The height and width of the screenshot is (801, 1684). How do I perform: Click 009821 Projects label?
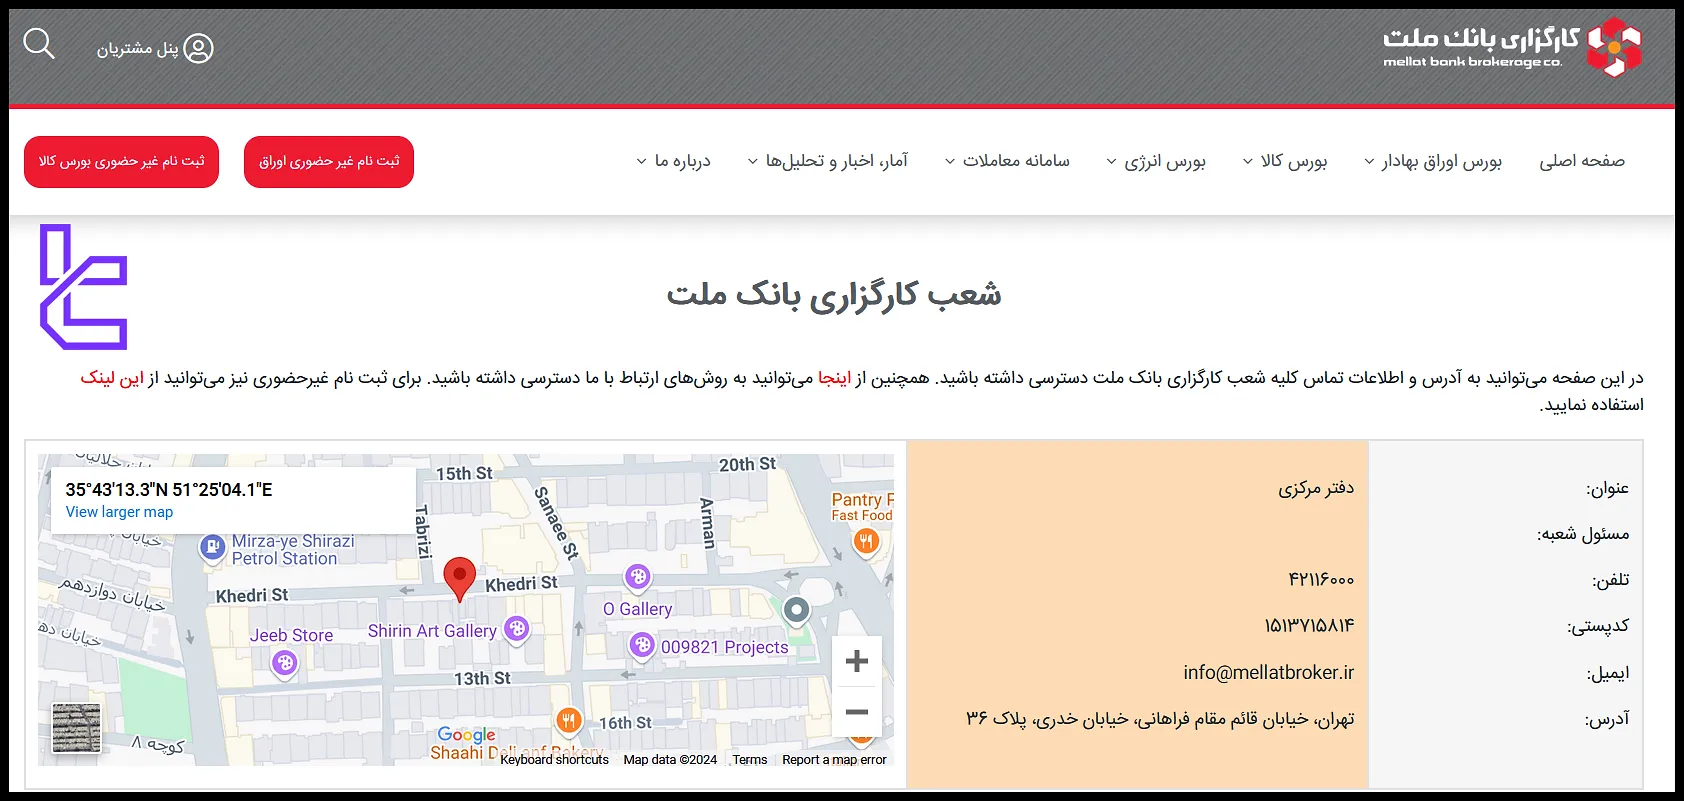pos(725,647)
